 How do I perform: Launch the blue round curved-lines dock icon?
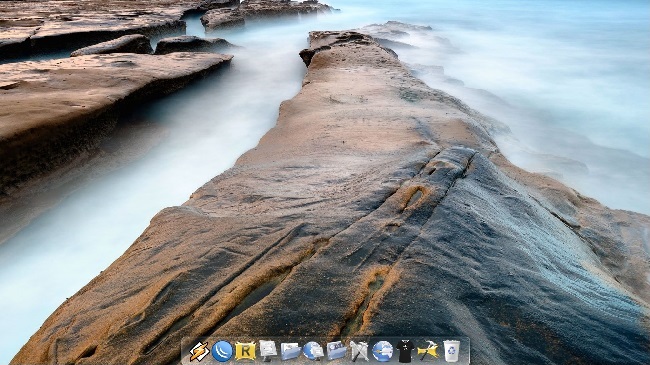point(222,351)
